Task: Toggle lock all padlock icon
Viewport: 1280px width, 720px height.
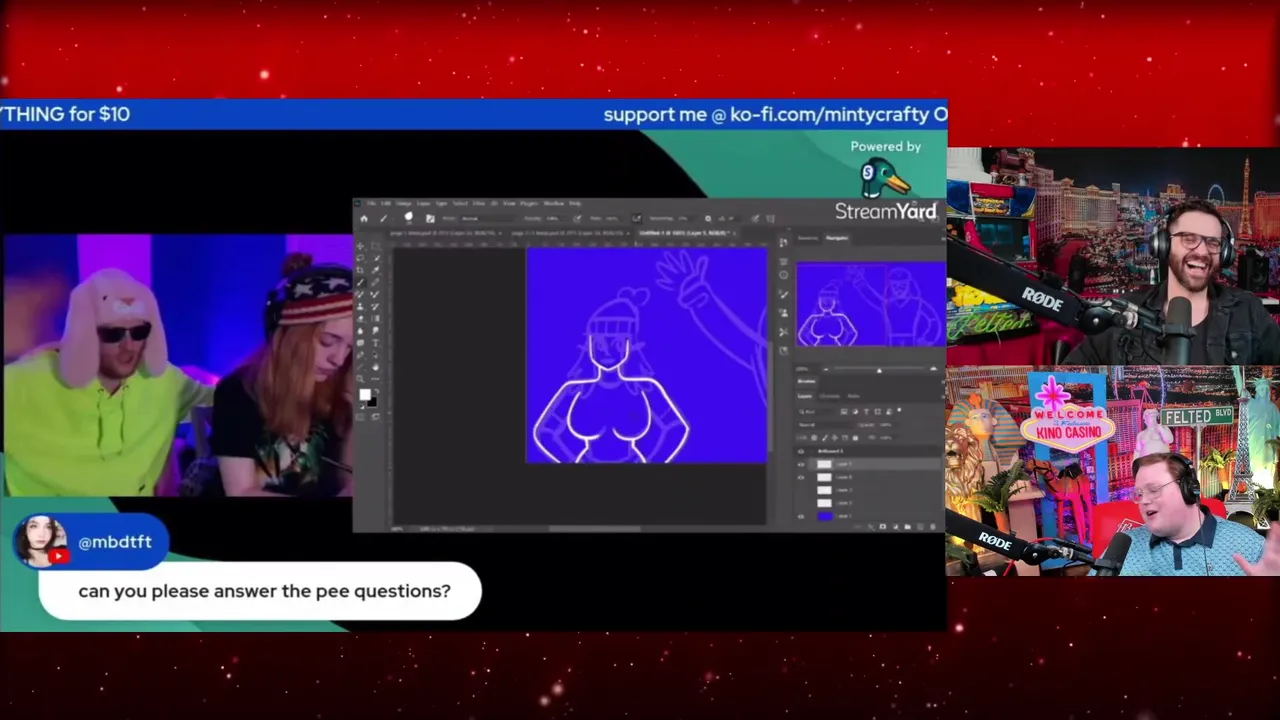Action: point(855,438)
